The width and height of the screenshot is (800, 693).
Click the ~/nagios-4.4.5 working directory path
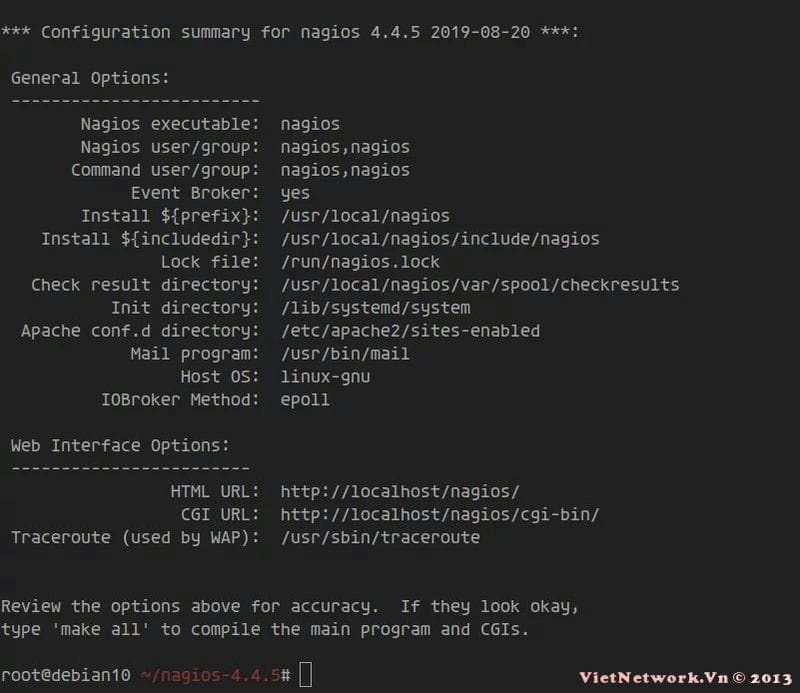210,676
